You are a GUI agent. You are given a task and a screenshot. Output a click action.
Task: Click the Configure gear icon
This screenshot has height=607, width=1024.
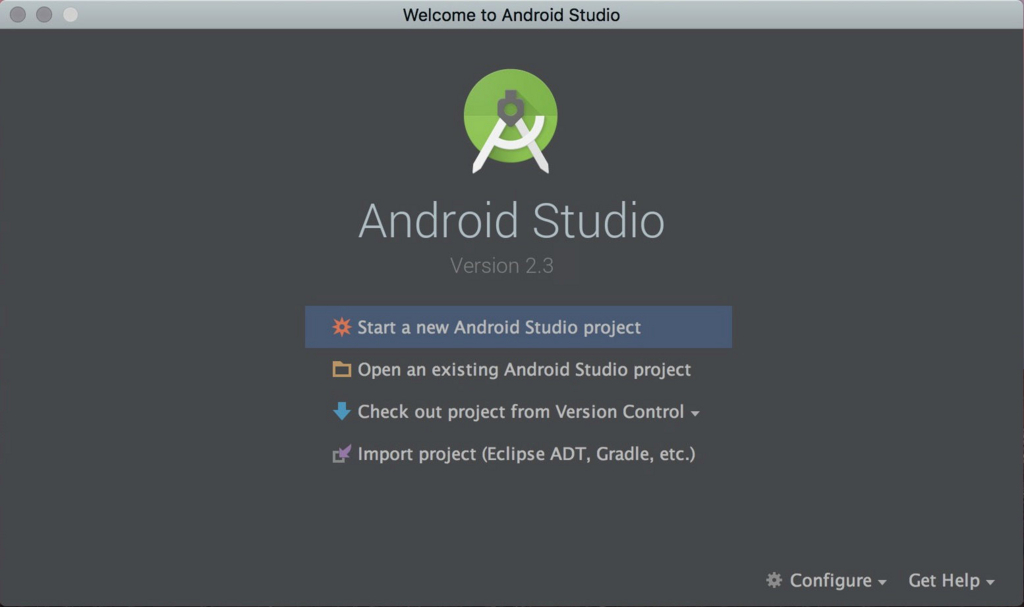coord(774,580)
